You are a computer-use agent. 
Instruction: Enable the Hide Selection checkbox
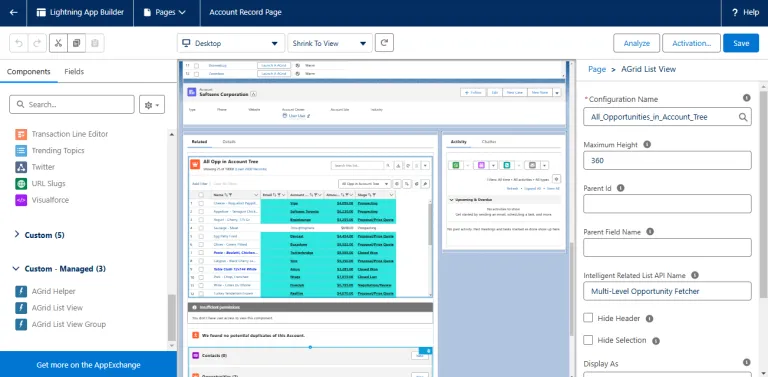click(x=588, y=340)
